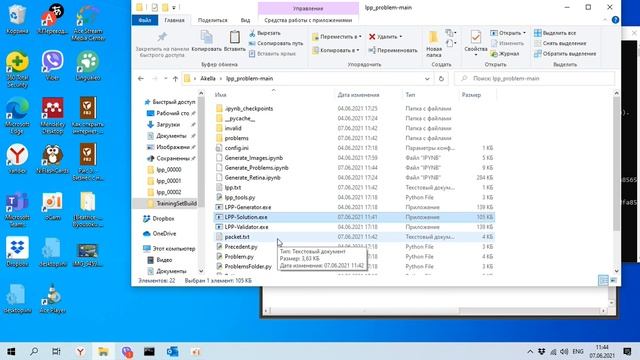The width and height of the screenshot is (640, 360).
Task: Open the Поделиться ribbon tab
Action: coord(212,20)
